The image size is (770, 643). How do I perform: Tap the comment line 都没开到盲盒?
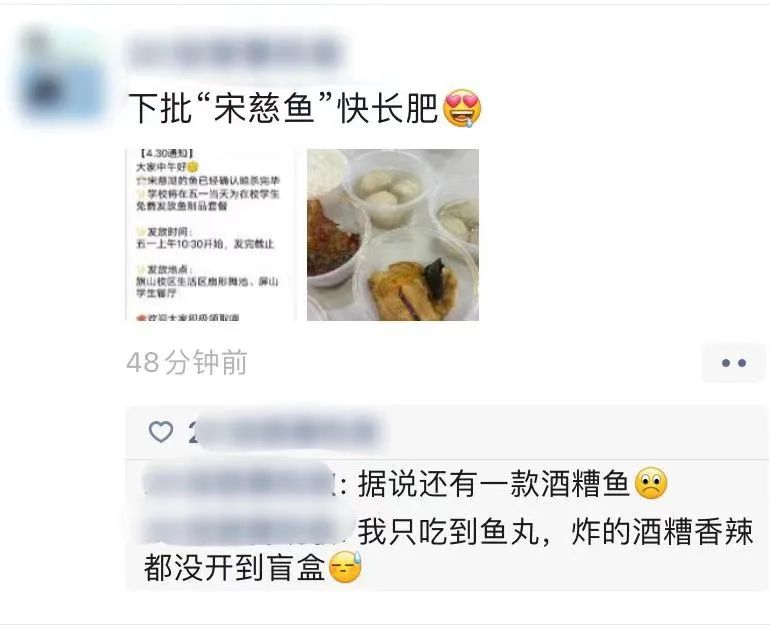point(234,568)
